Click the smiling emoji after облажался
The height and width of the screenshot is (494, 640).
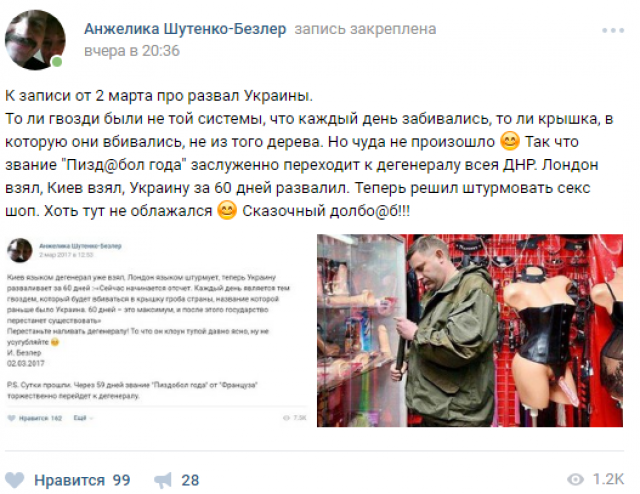point(227,211)
